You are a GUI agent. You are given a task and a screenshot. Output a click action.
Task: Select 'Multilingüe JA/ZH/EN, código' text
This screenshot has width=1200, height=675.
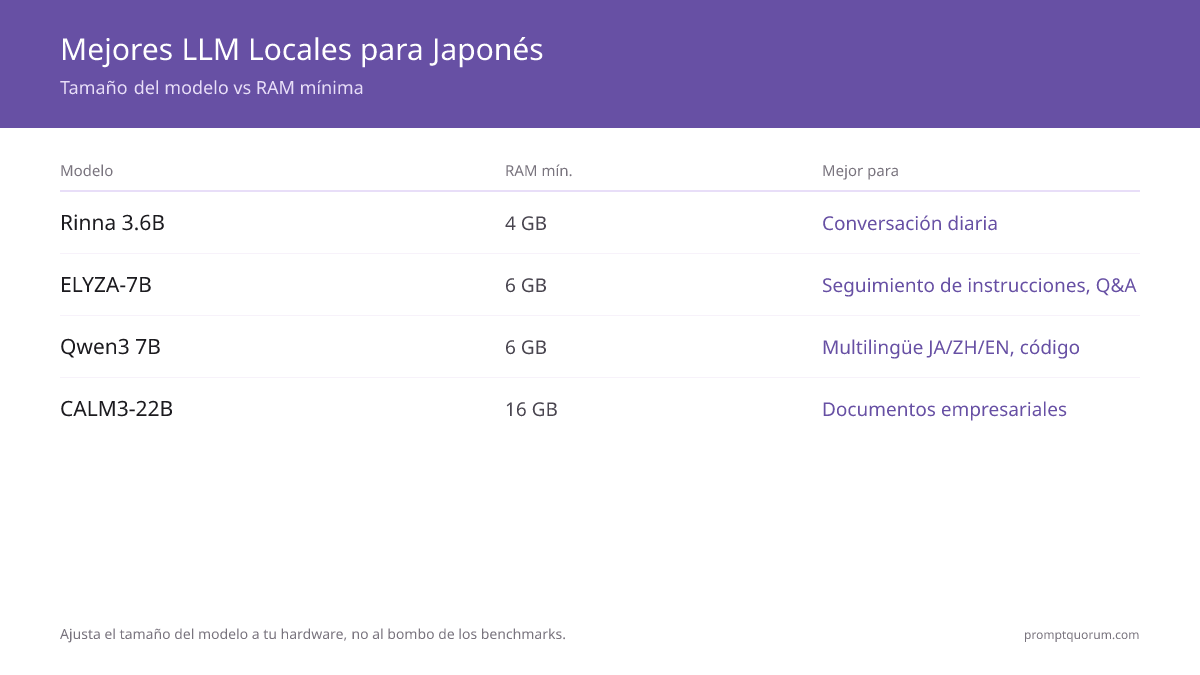click(951, 347)
